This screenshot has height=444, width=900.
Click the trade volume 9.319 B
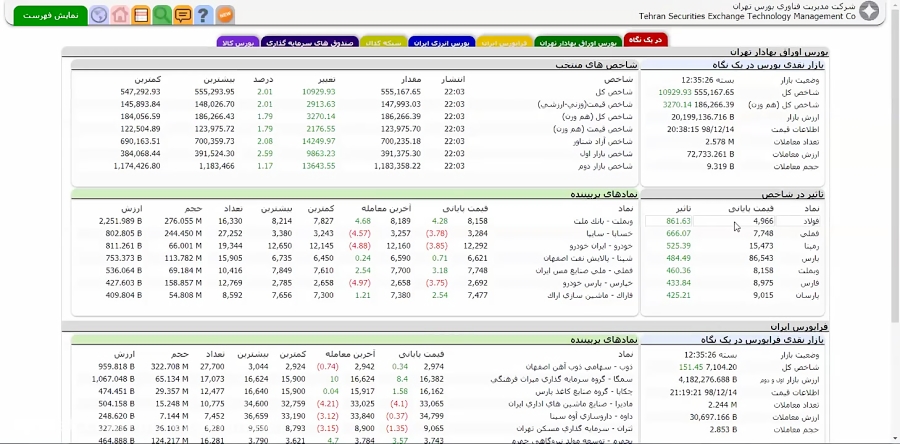pos(720,167)
